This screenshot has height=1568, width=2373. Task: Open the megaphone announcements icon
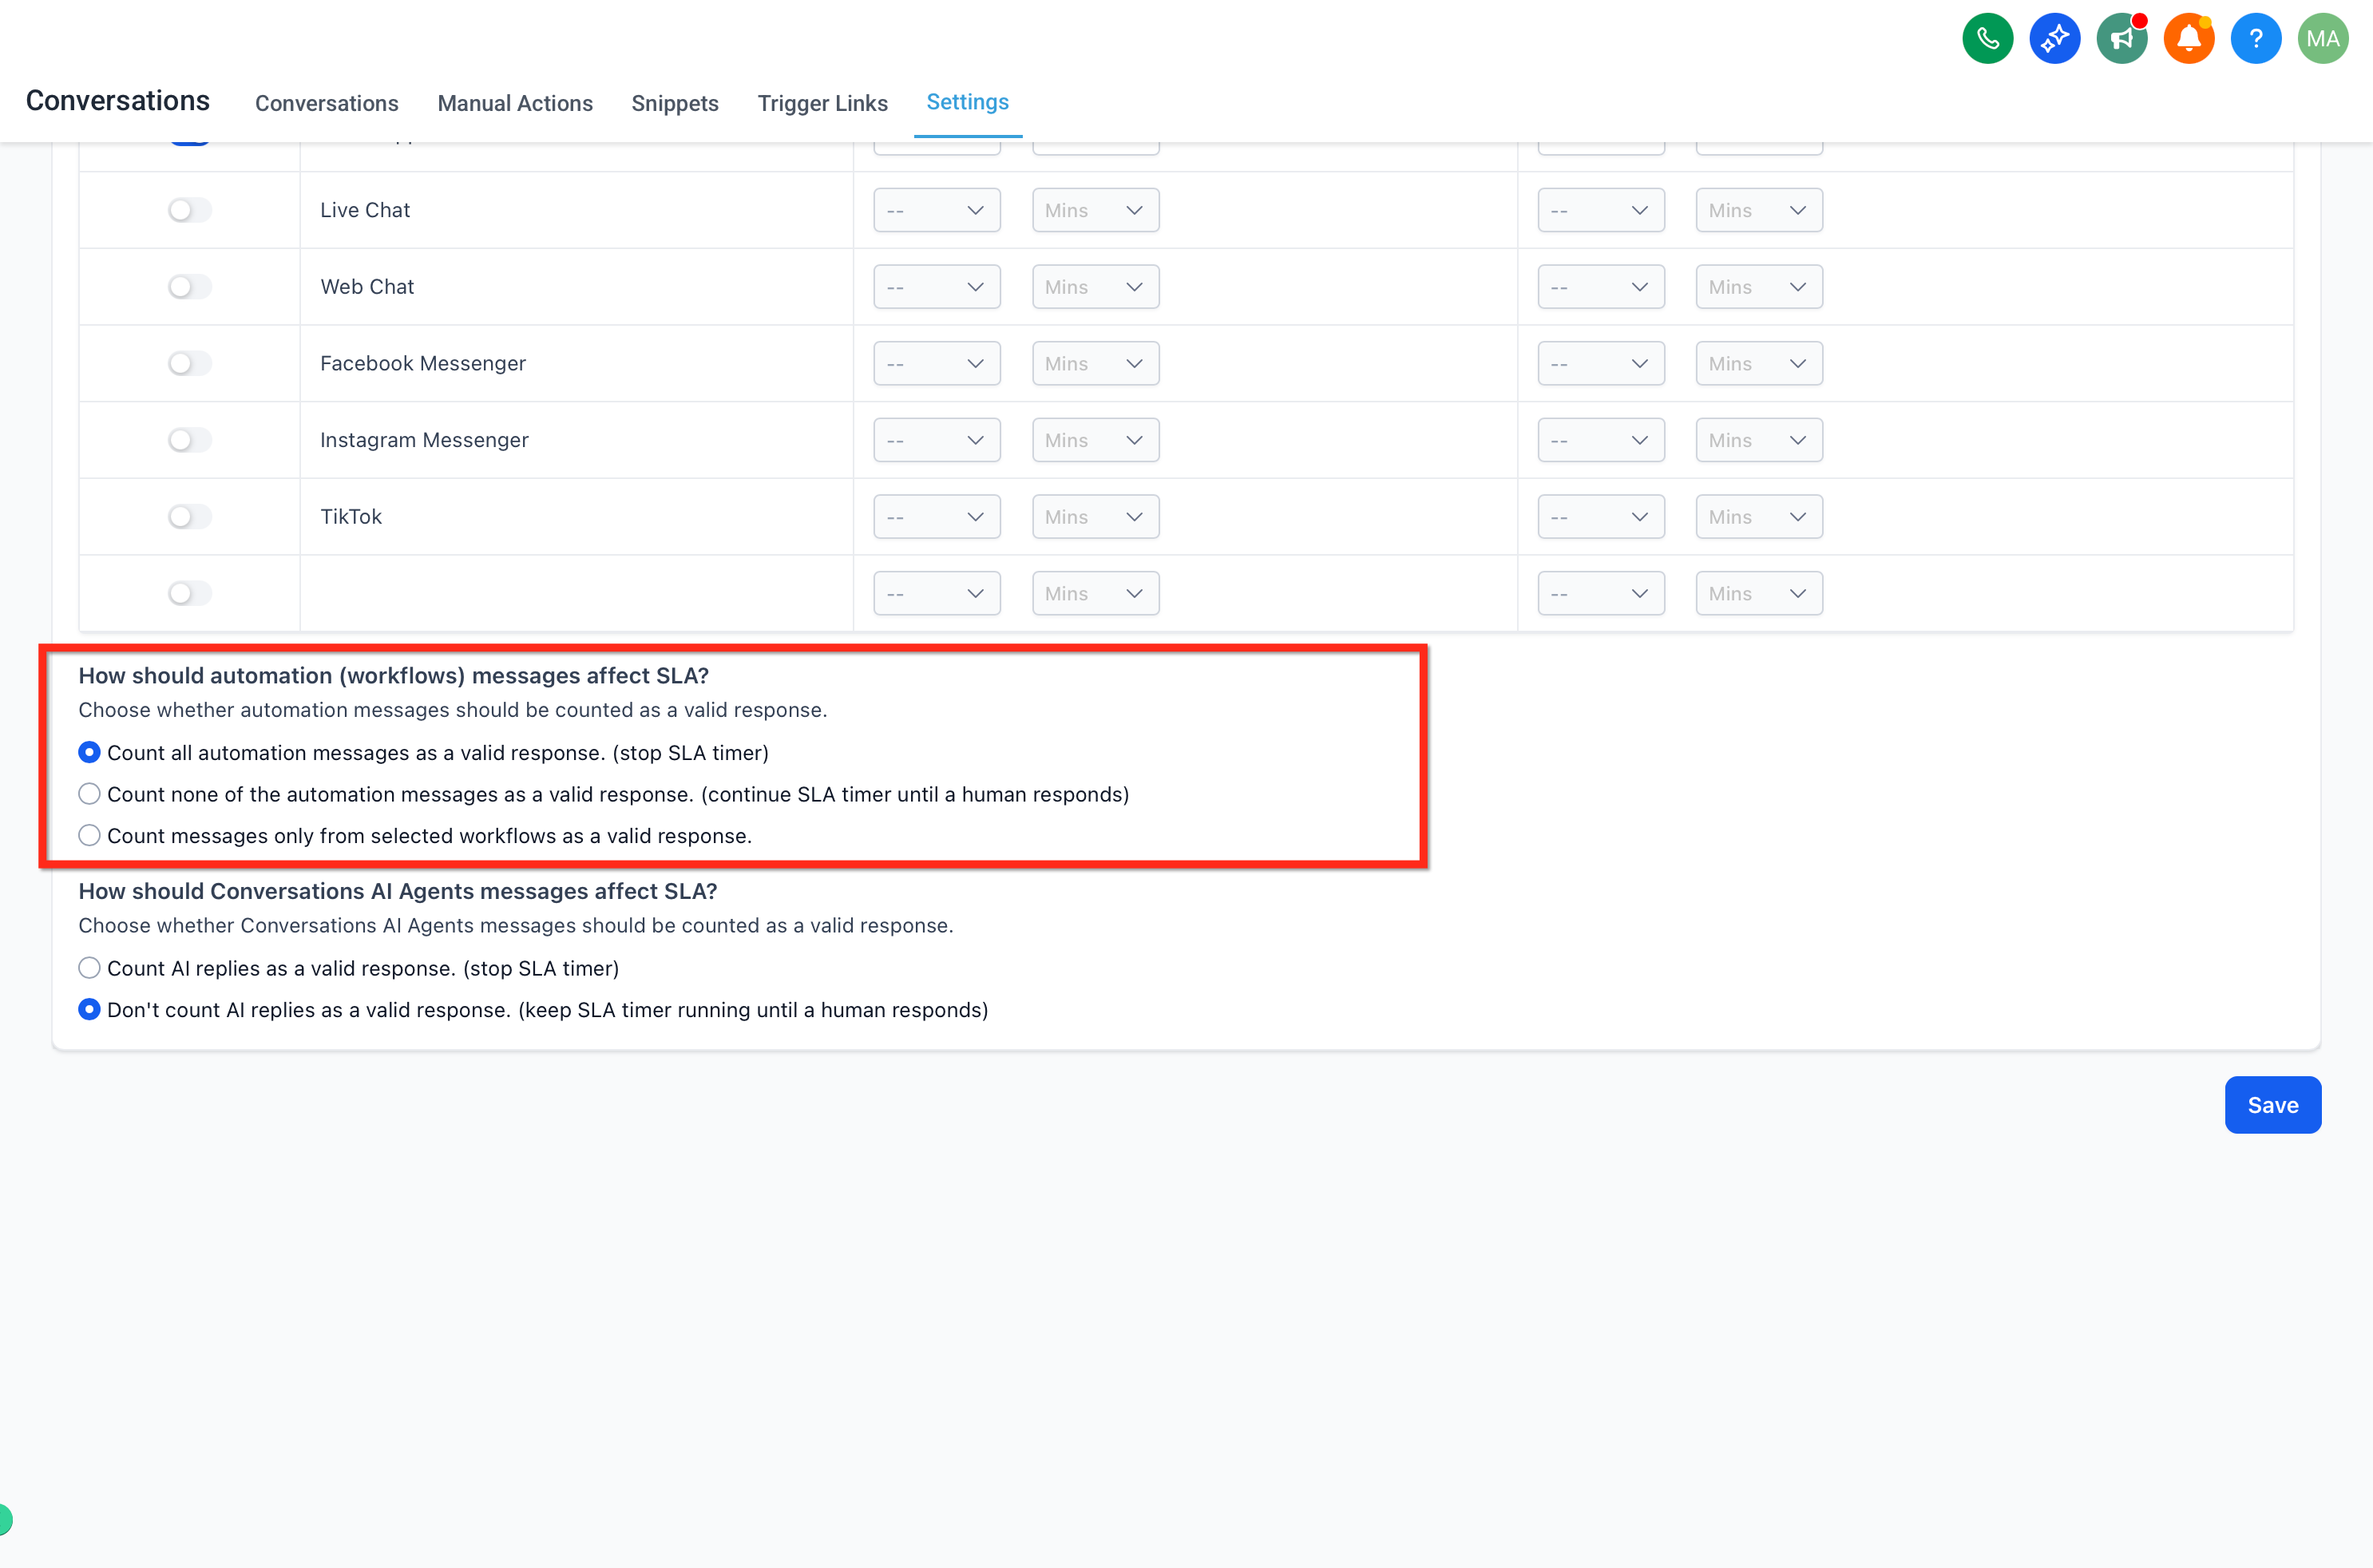2121,39
